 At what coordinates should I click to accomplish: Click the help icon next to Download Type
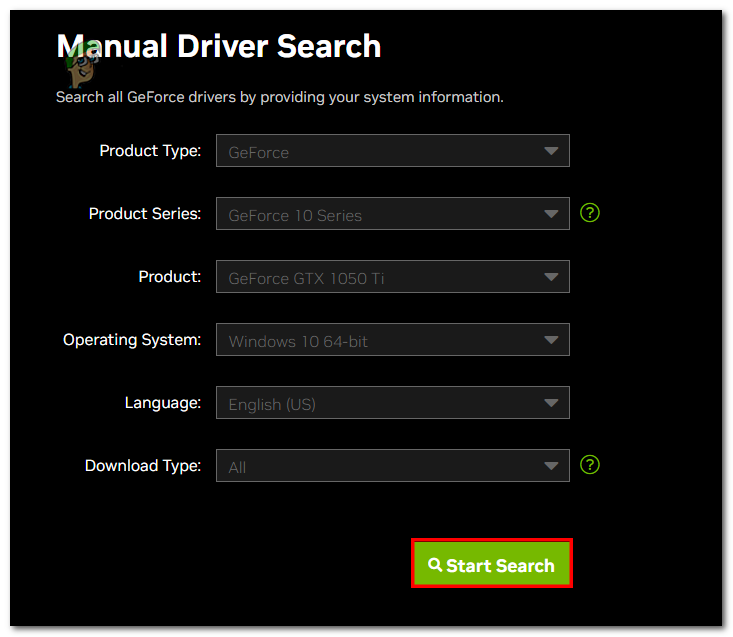pos(589,465)
